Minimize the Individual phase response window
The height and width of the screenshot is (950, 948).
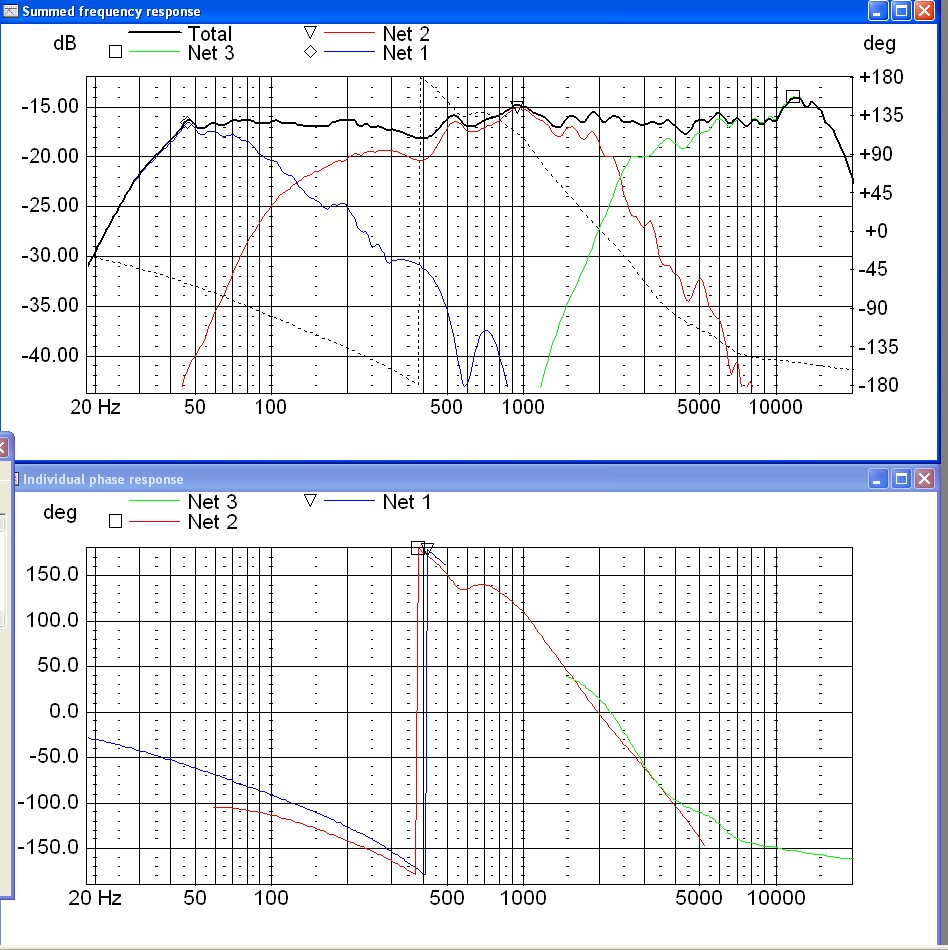click(877, 479)
